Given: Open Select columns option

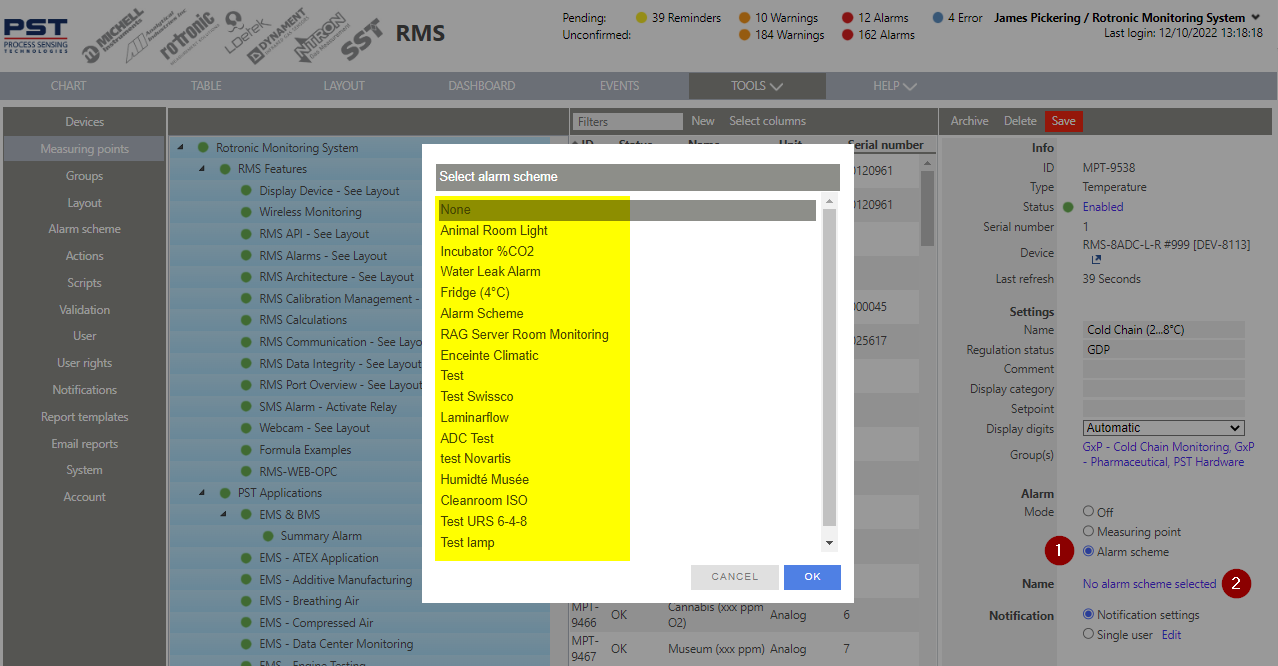Looking at the screenshot, I should coord(767,121).
